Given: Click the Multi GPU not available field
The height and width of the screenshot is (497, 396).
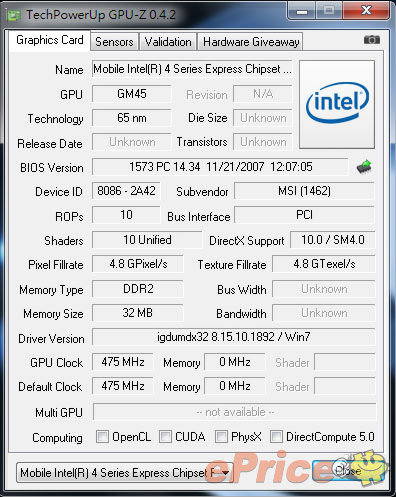Looking at the screenshot, I should point(235,412).
